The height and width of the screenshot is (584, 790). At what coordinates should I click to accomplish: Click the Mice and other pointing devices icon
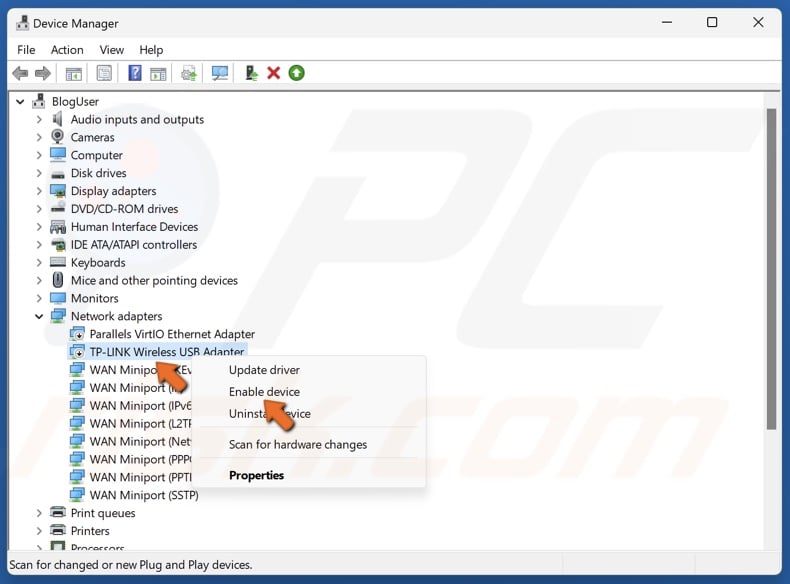point(58,280)
